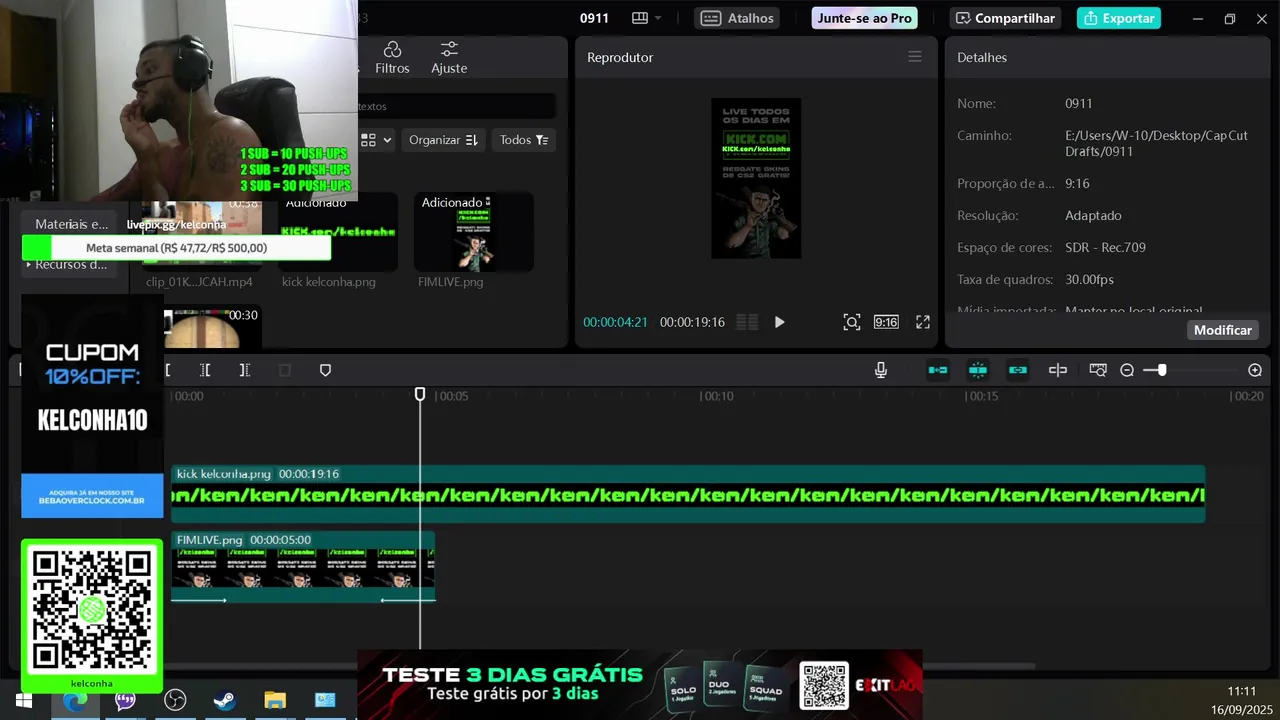Toggle auto snapping on timeline
Viewport: 1280px width, 720px height.
978,370
